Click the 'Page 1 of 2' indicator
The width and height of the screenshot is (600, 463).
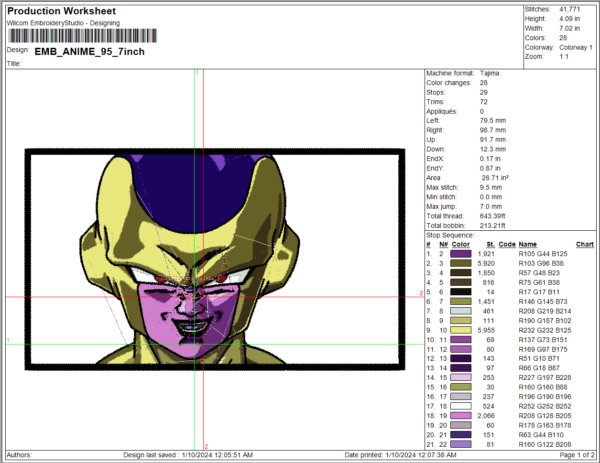point(577,455)
